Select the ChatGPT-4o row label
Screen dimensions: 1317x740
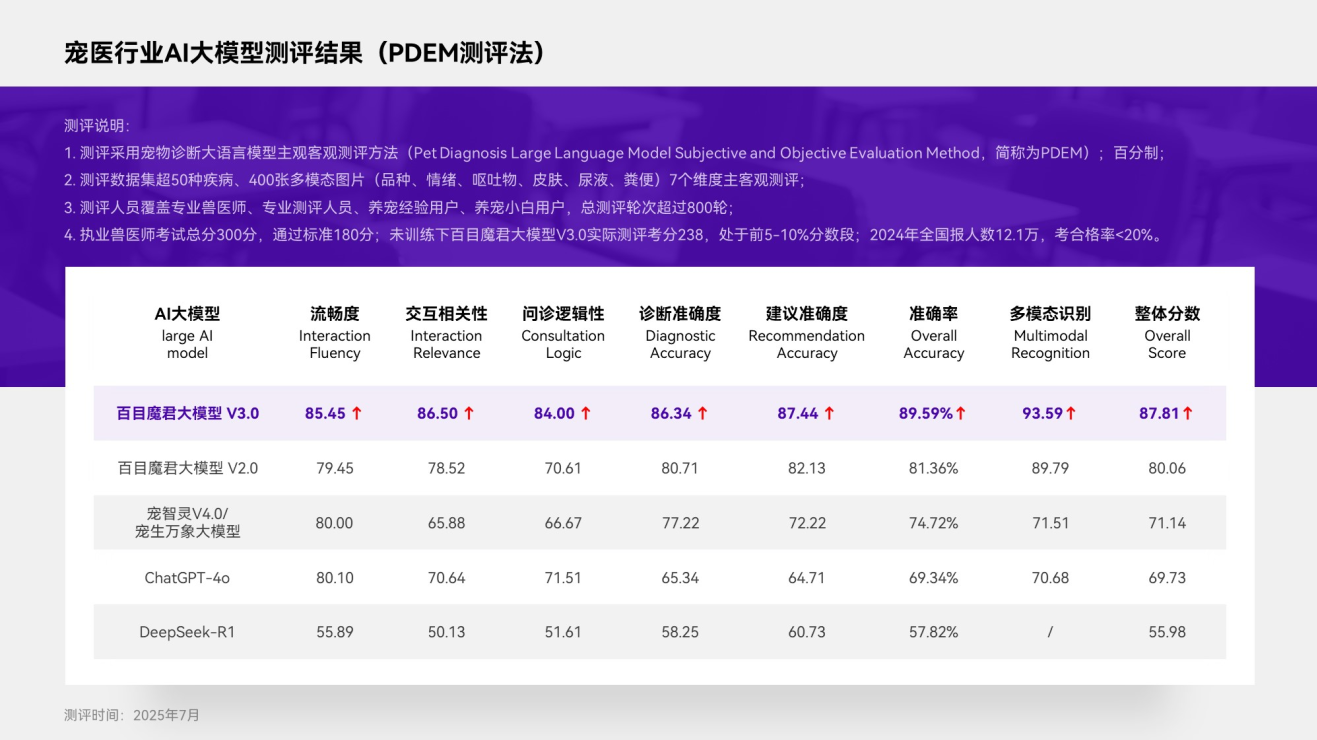point(187,578)
